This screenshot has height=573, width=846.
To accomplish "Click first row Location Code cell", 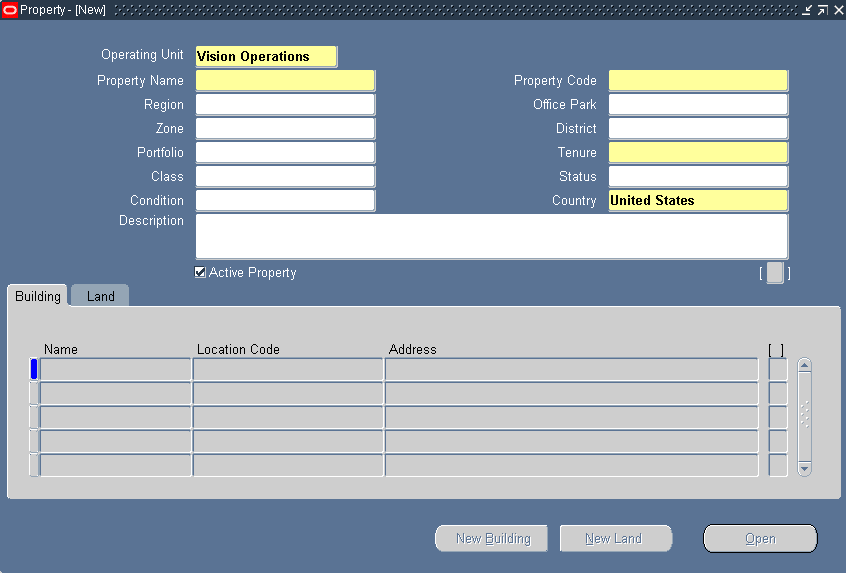I will pyautogui.click(x=288, y=370).
